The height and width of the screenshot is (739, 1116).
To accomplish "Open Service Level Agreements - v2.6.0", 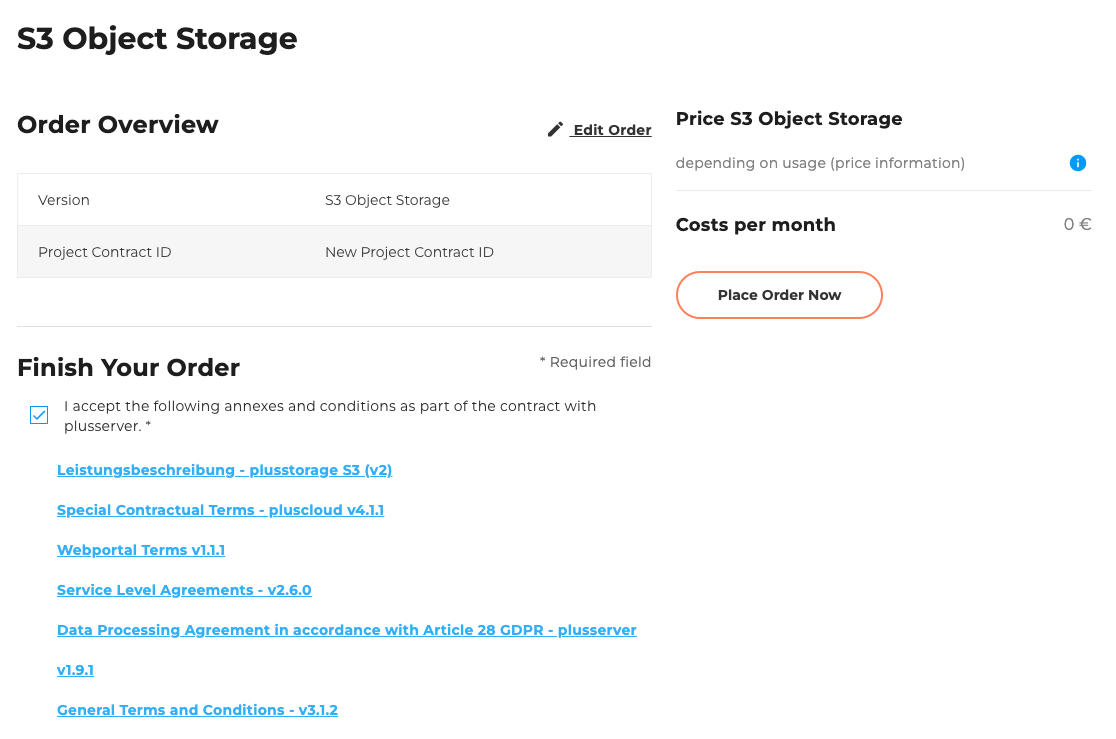I will click(x=184, y=589).
